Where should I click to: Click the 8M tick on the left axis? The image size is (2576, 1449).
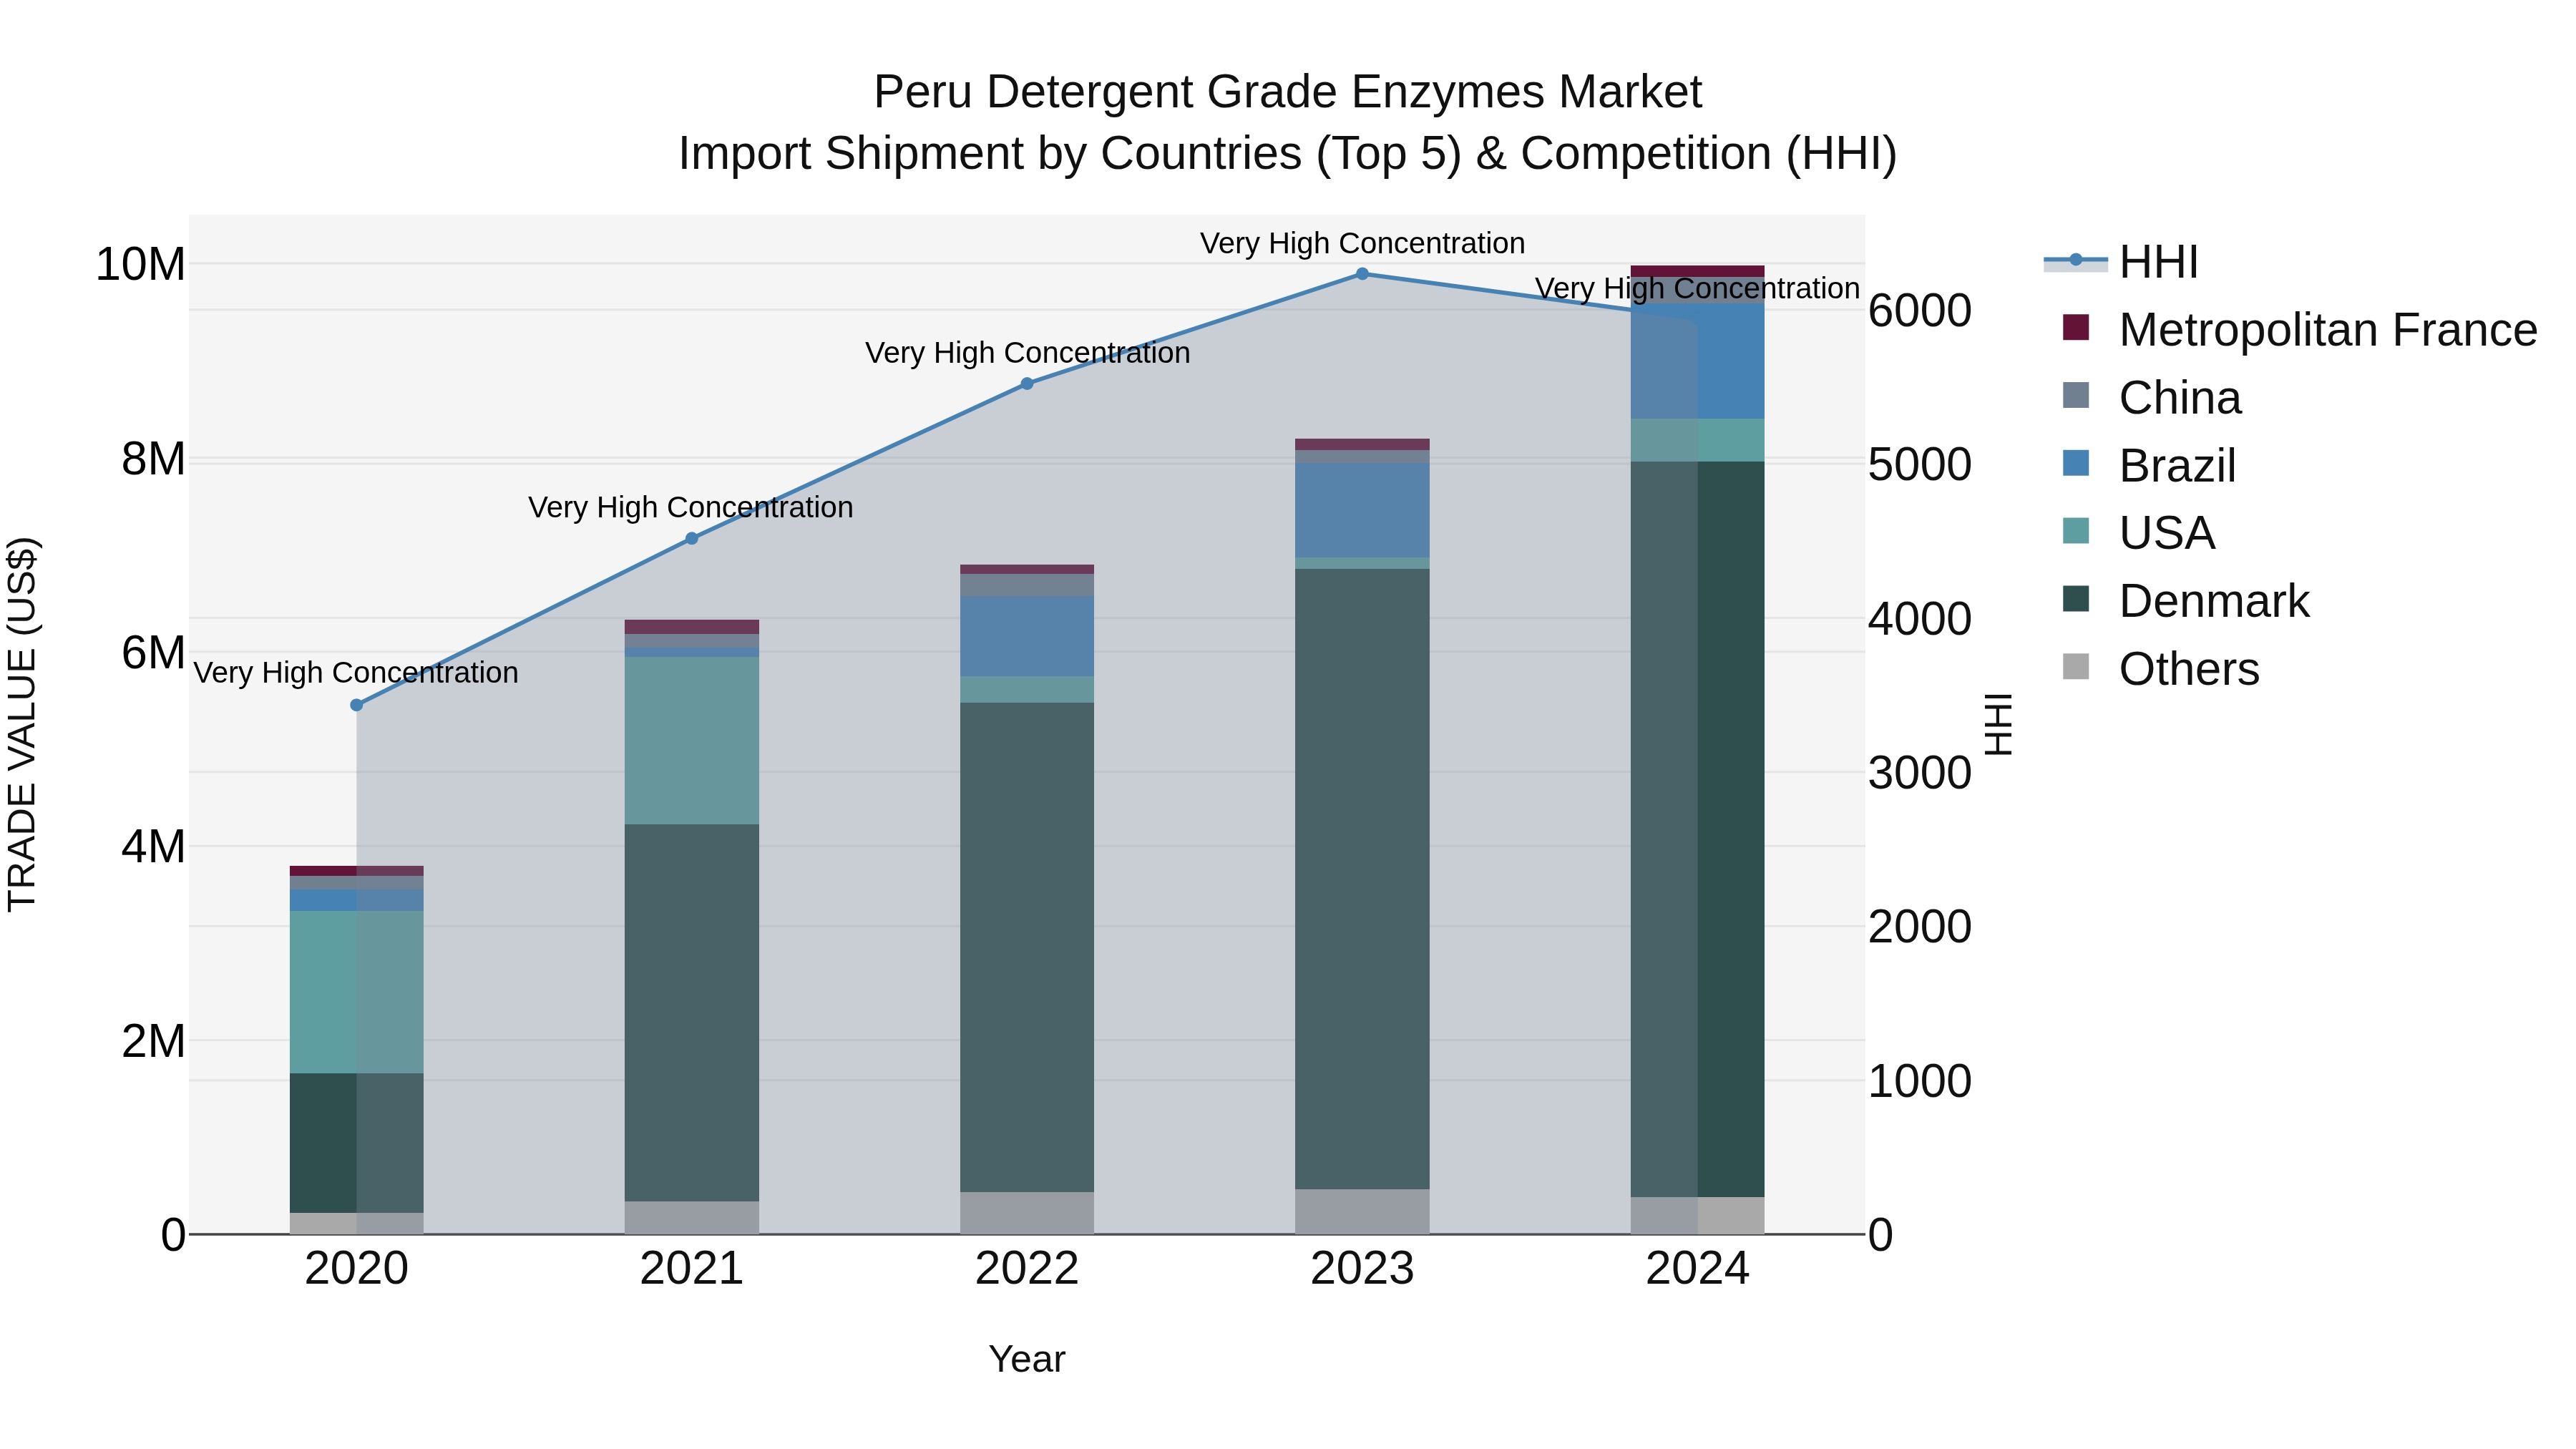(x=153, y=459)
